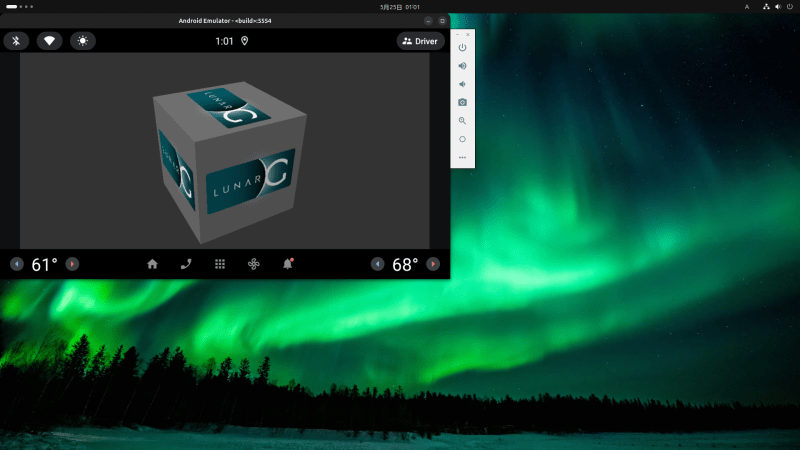Open the notifications bell
This screenshot has height=450, width=800.
pos(288,263)
